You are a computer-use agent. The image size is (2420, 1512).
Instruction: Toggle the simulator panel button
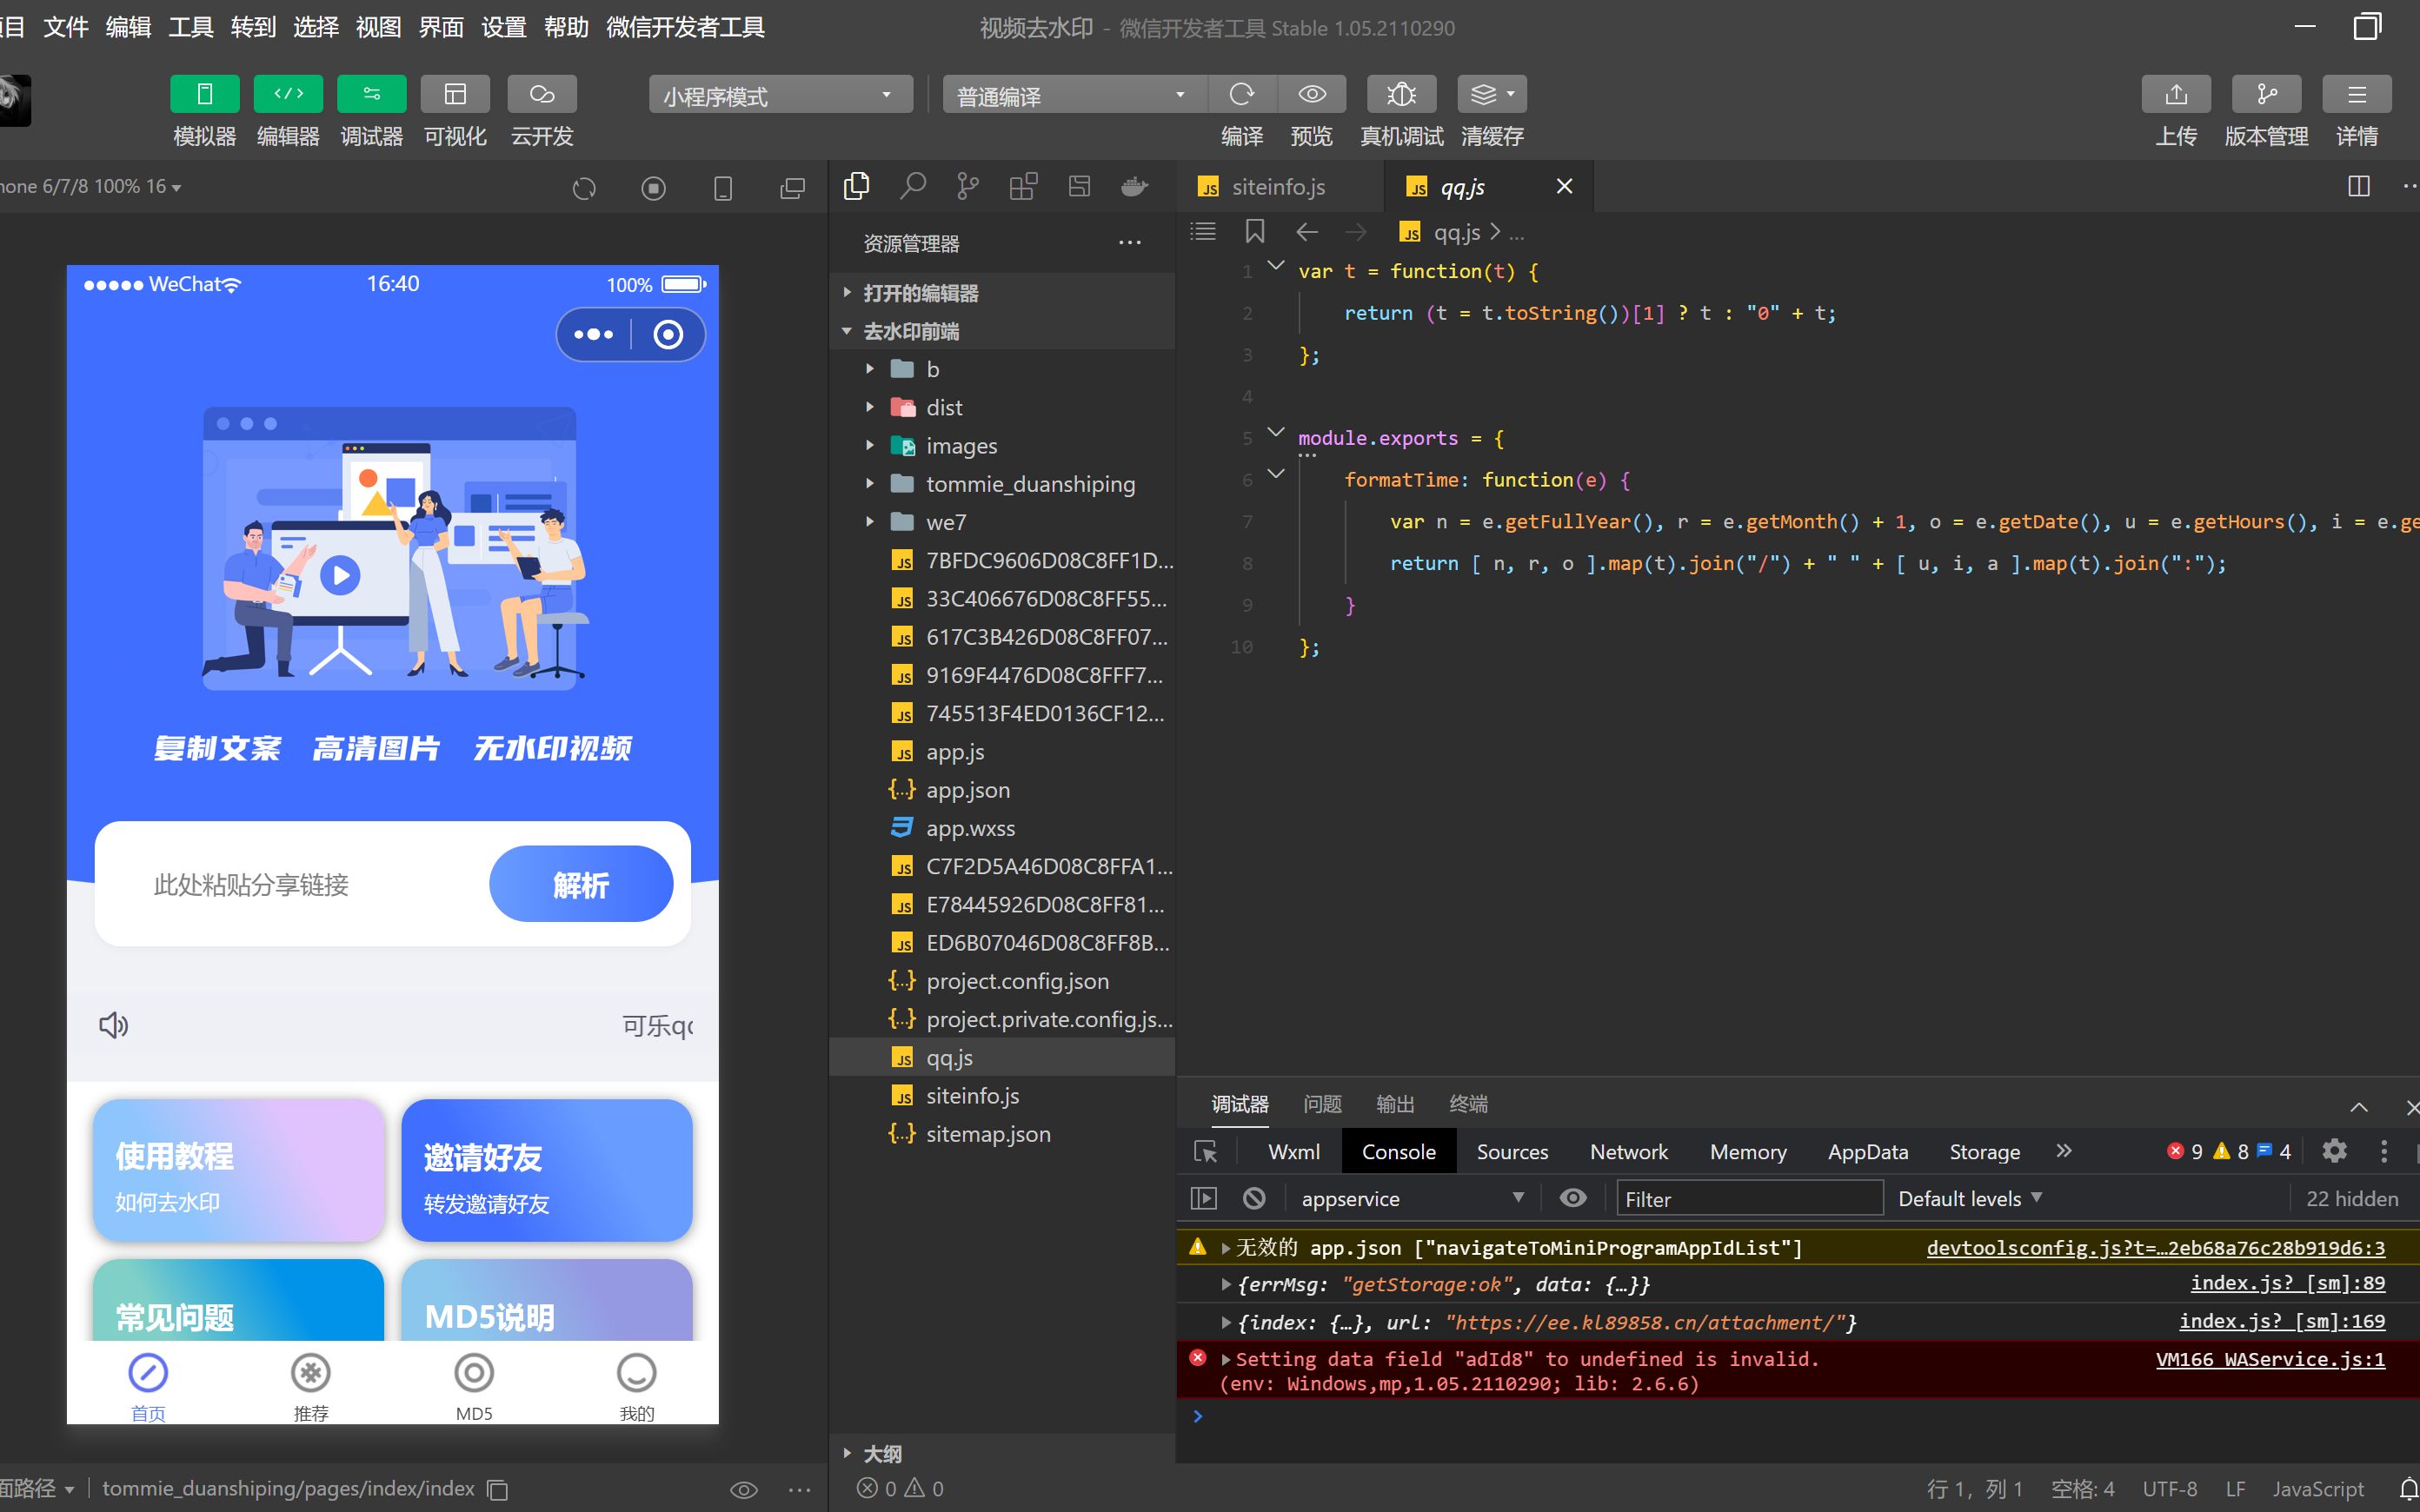[x=204, y=94]
